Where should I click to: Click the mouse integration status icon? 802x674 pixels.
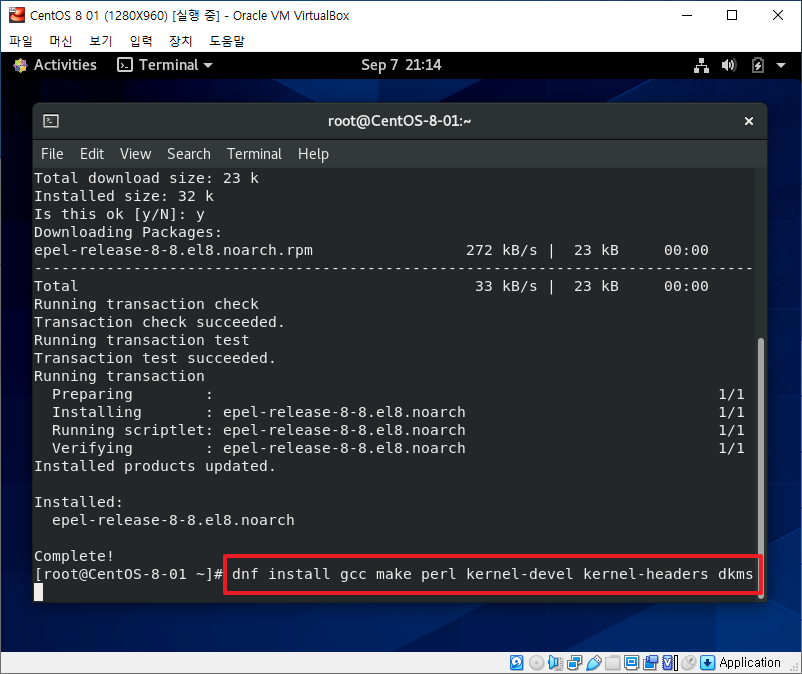[x=688, y=663]
